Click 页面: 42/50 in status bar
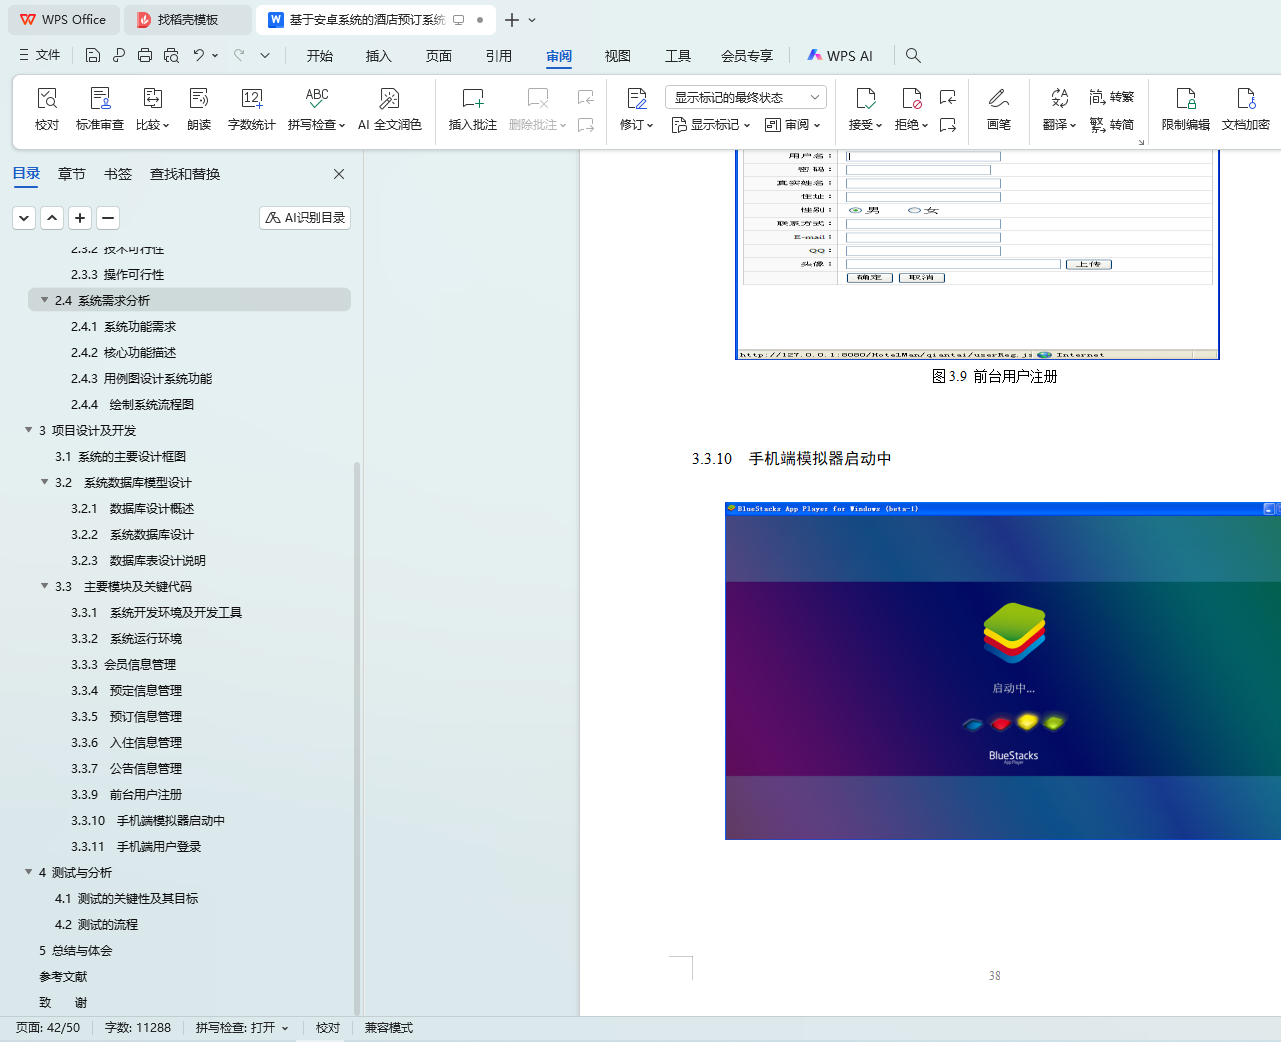Screen dimensions: 1281x1042 point(48,1028)
